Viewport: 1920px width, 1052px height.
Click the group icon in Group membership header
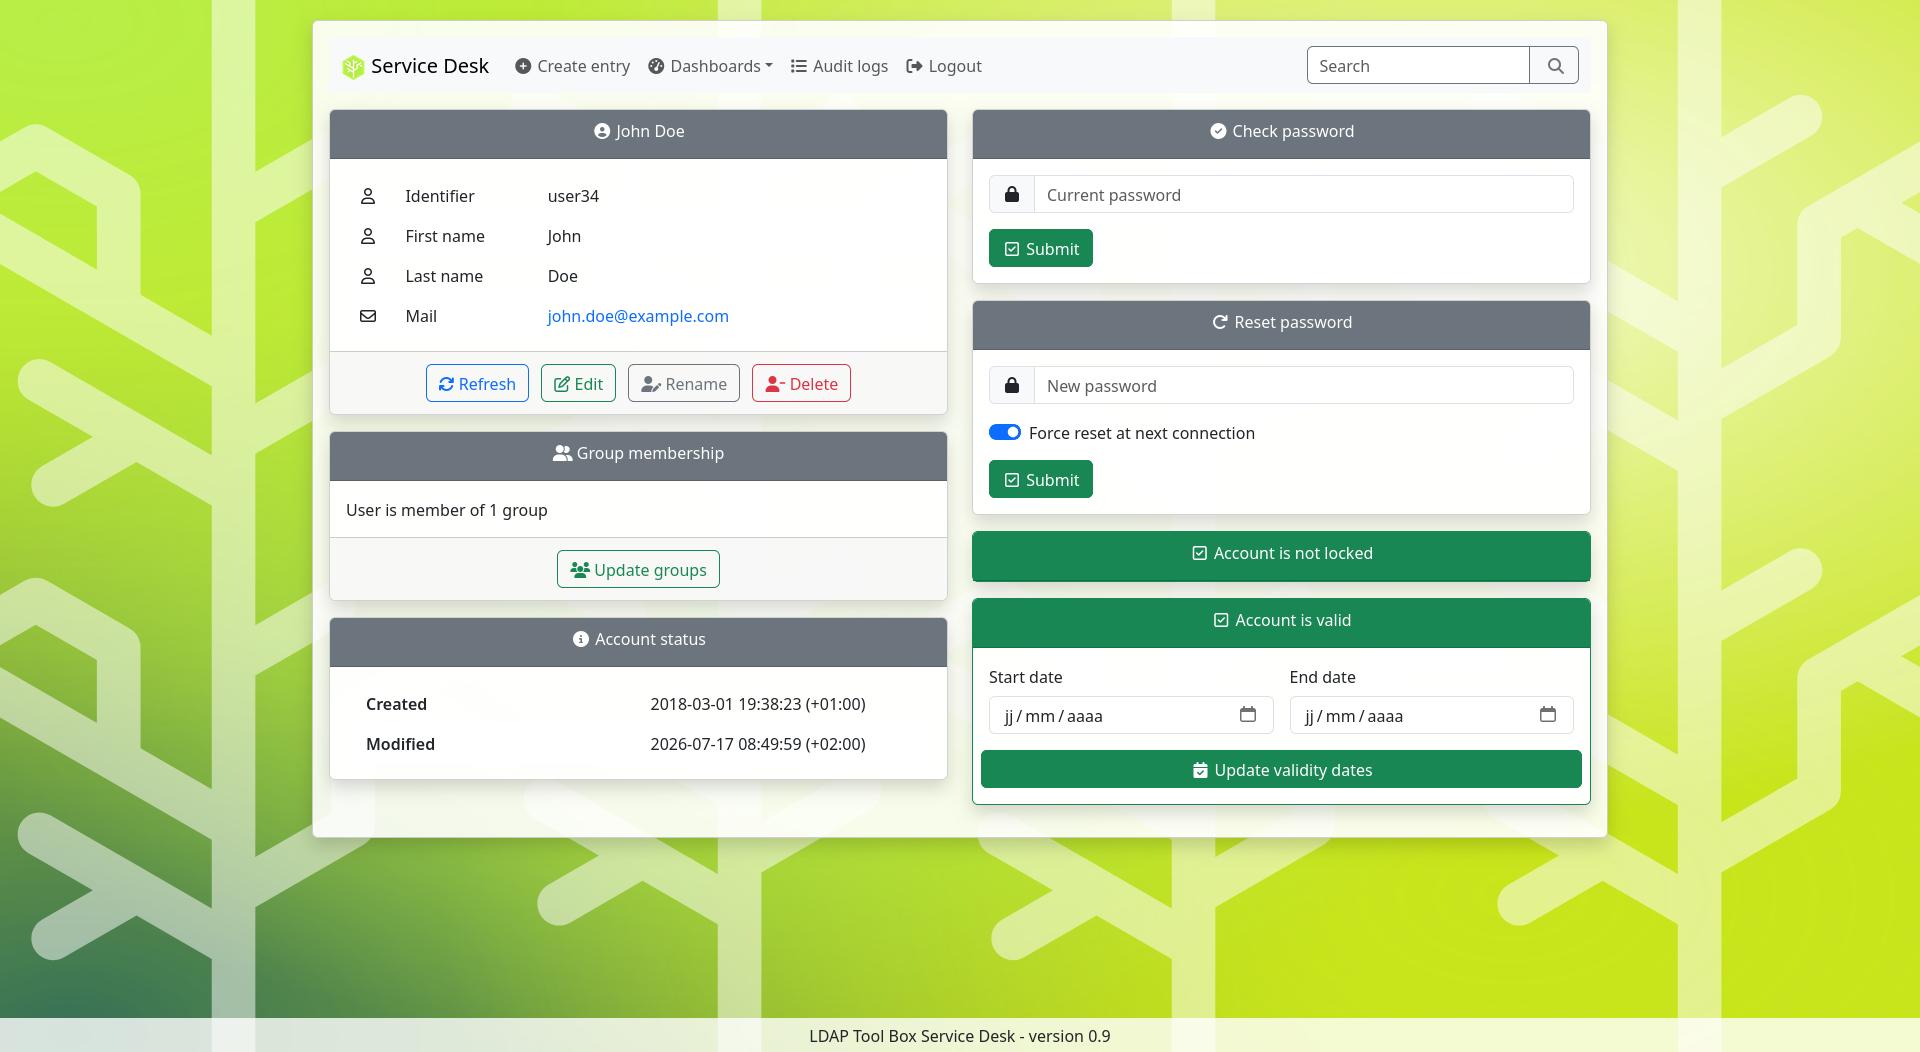[562, 453]
